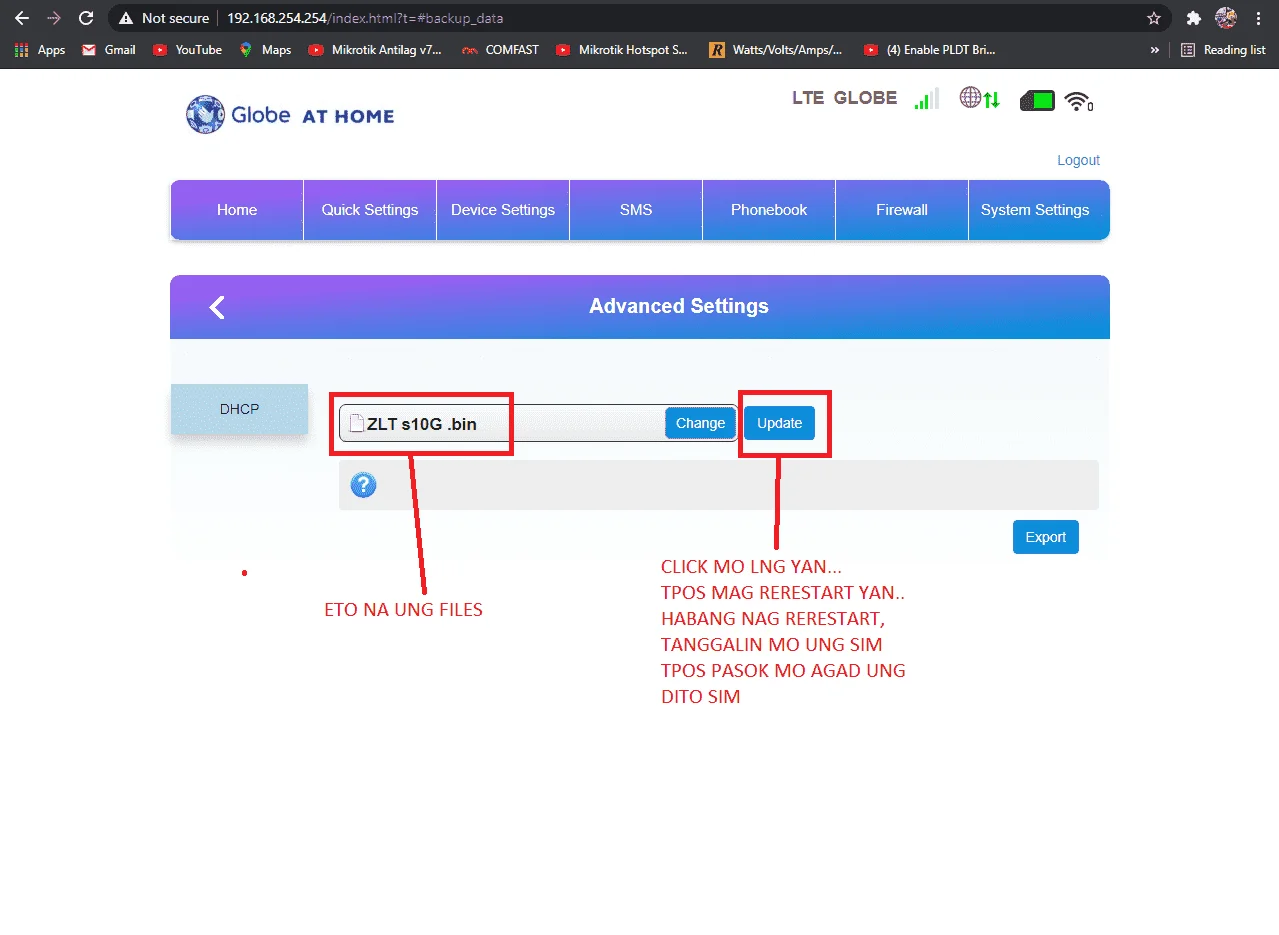The image size is (1279, 935).
Task: Go forward with the browser forward arrow
Action: [54, 18]
